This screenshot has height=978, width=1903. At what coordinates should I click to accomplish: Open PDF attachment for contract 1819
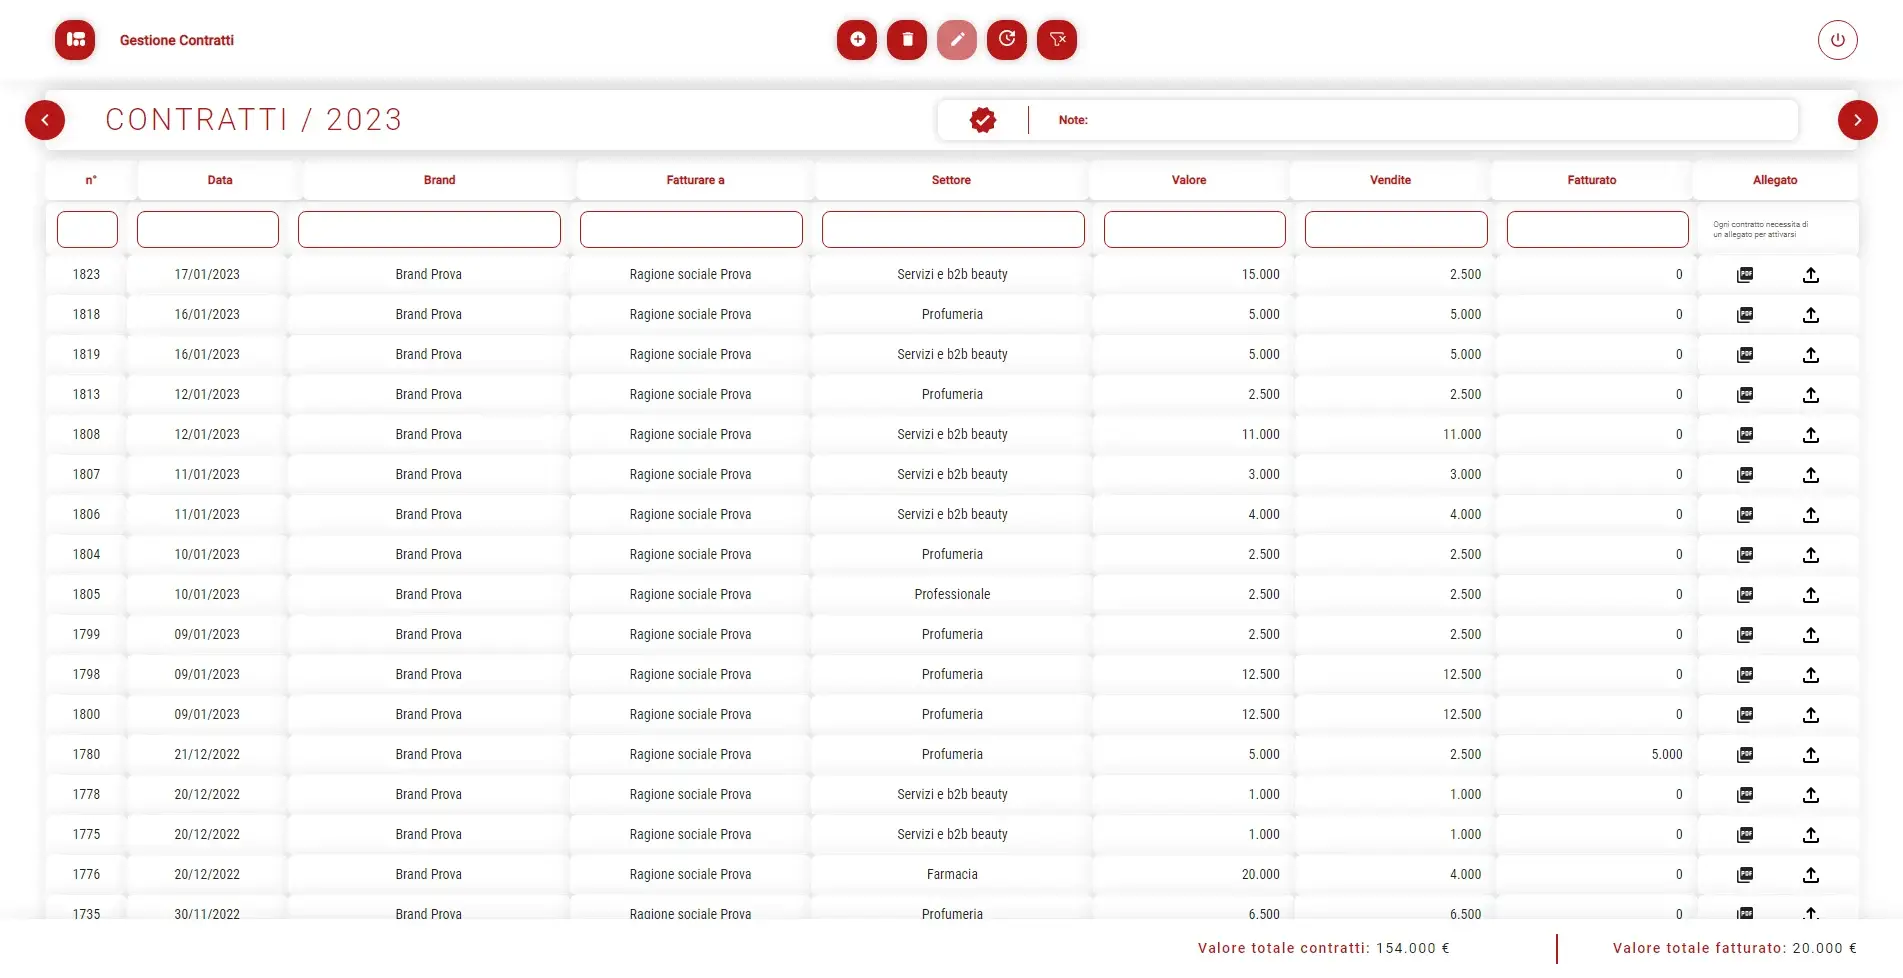[1745, 354]
